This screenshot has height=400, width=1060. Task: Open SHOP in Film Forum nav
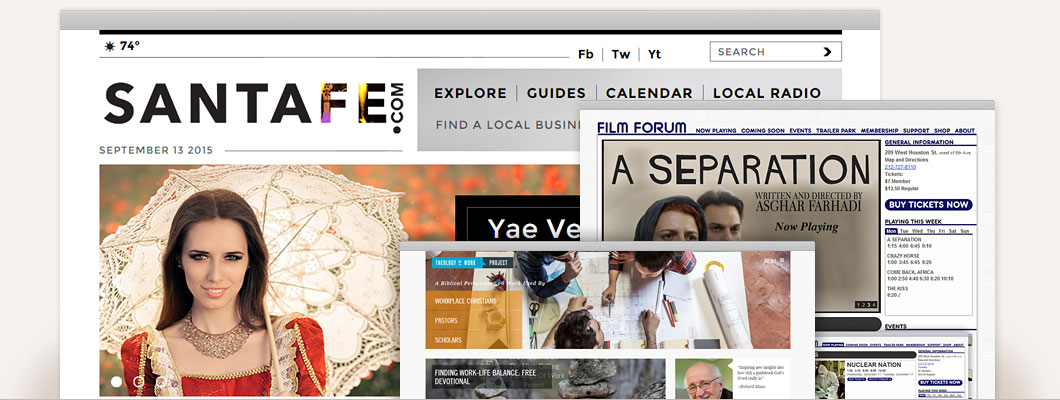point(942,130)
